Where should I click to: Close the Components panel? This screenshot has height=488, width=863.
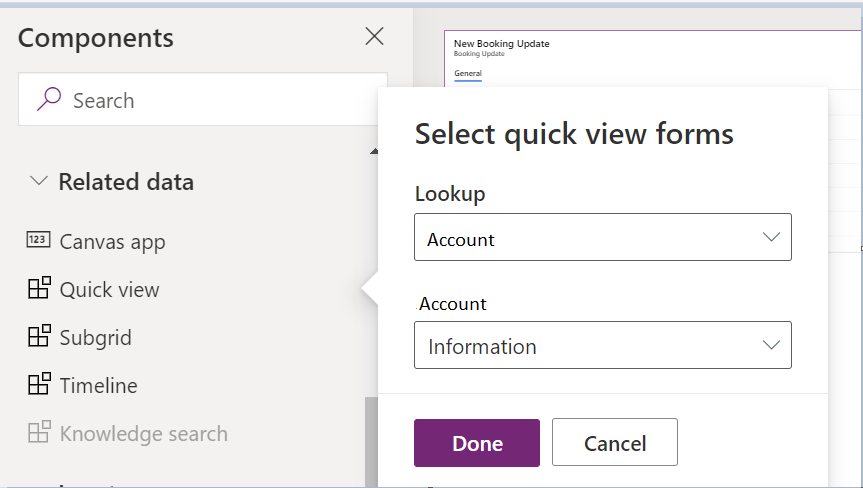point(374,36)
